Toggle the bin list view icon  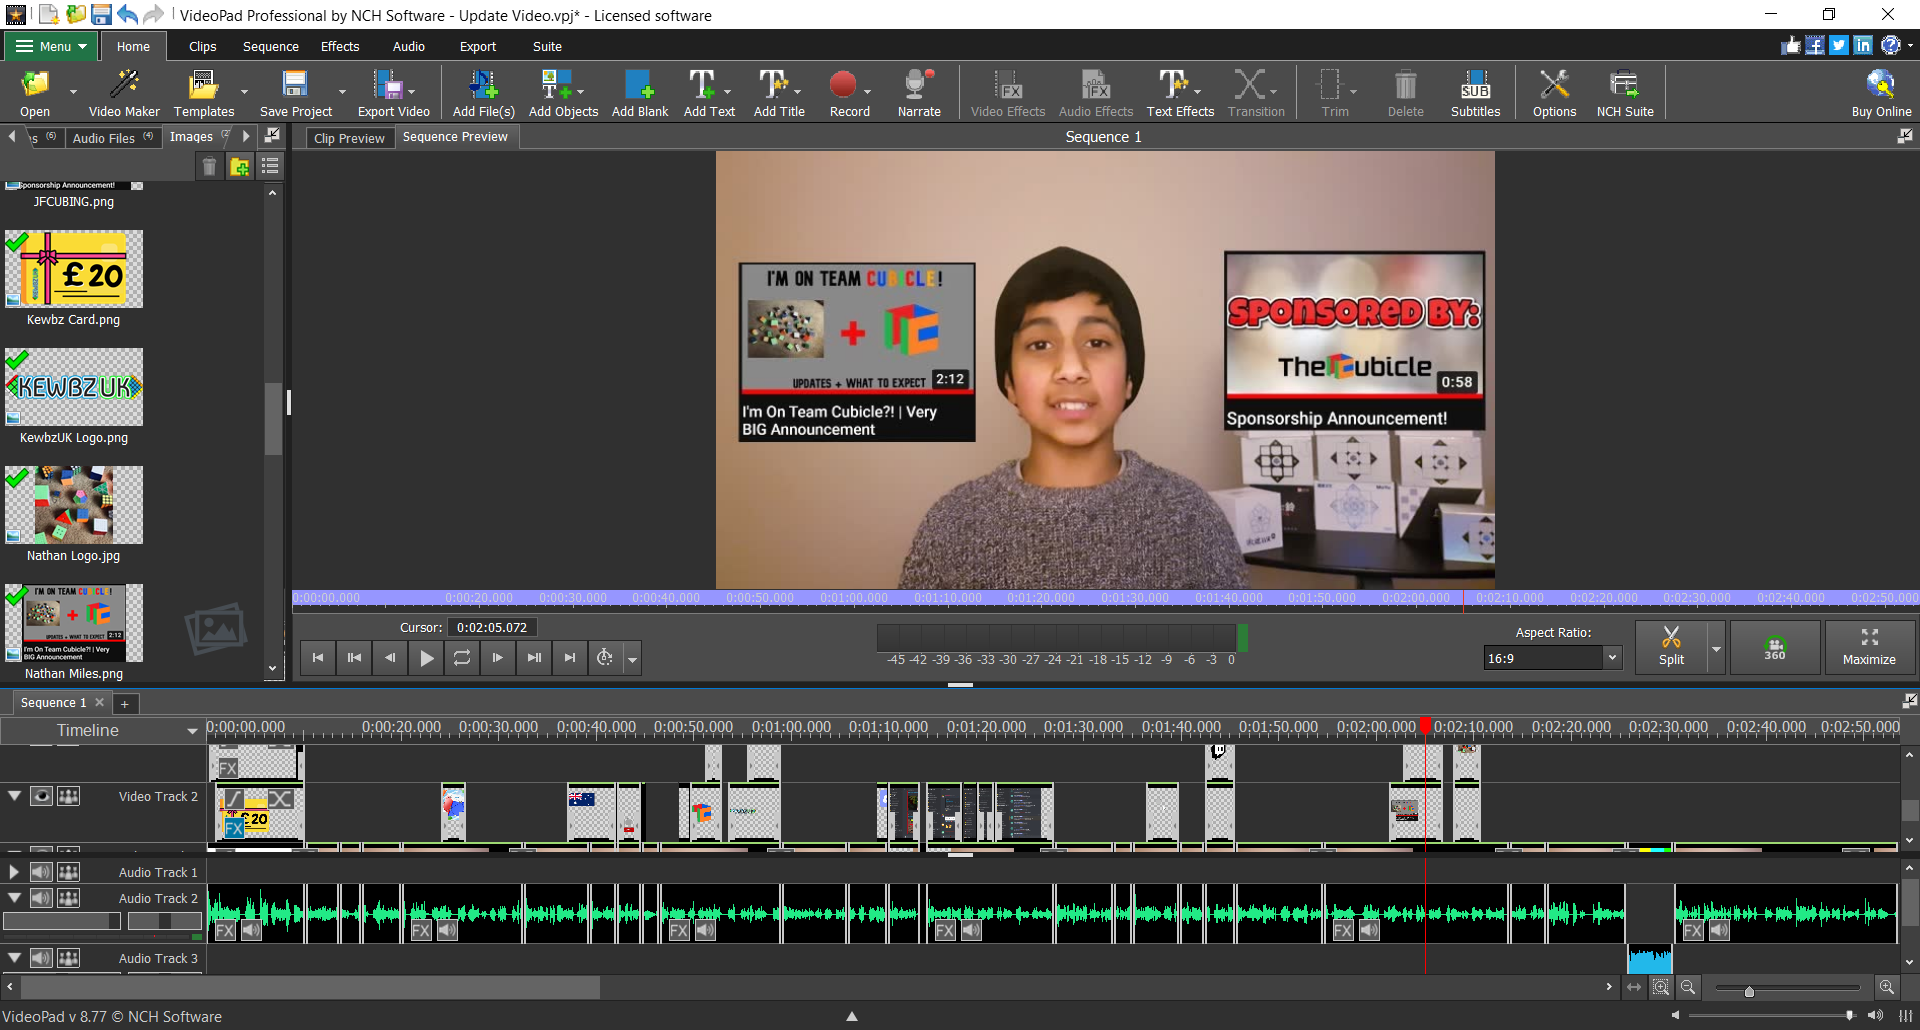(x=270, y=166)
